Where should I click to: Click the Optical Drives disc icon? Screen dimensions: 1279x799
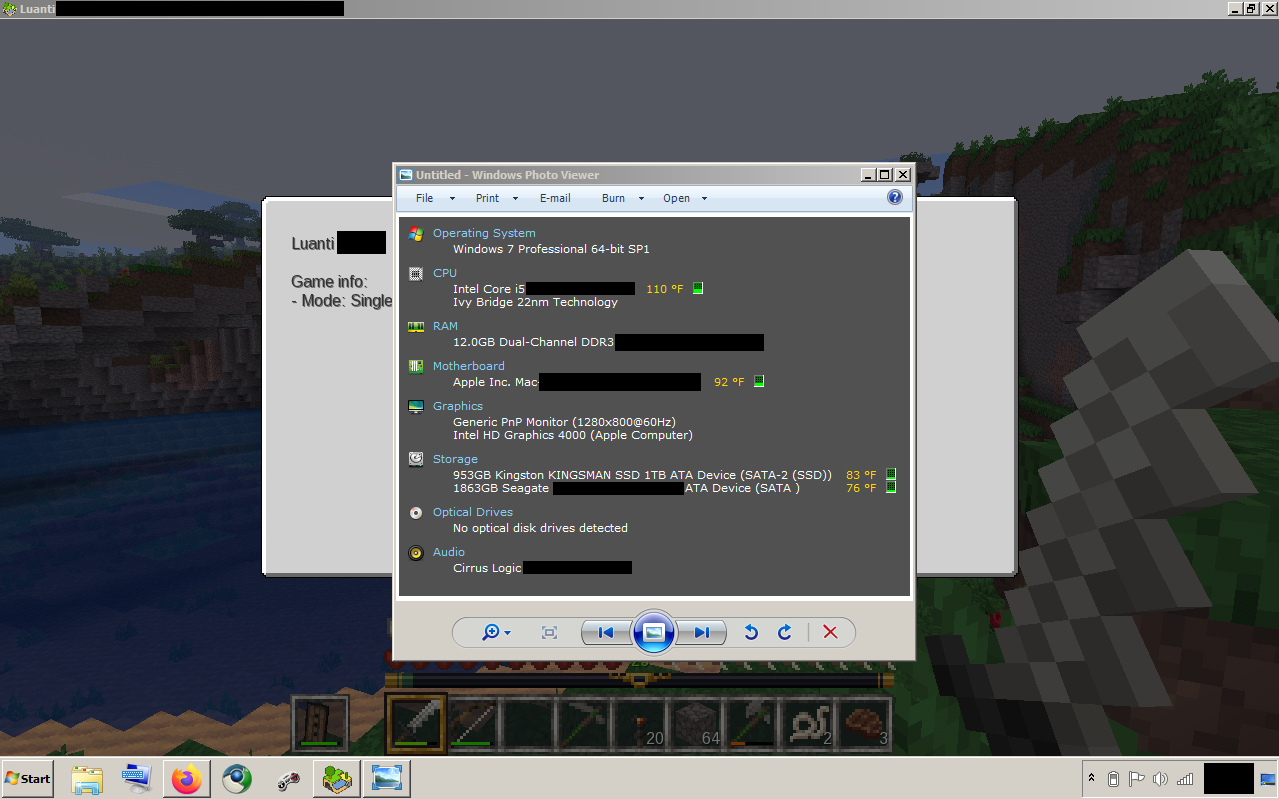point(416,512)
